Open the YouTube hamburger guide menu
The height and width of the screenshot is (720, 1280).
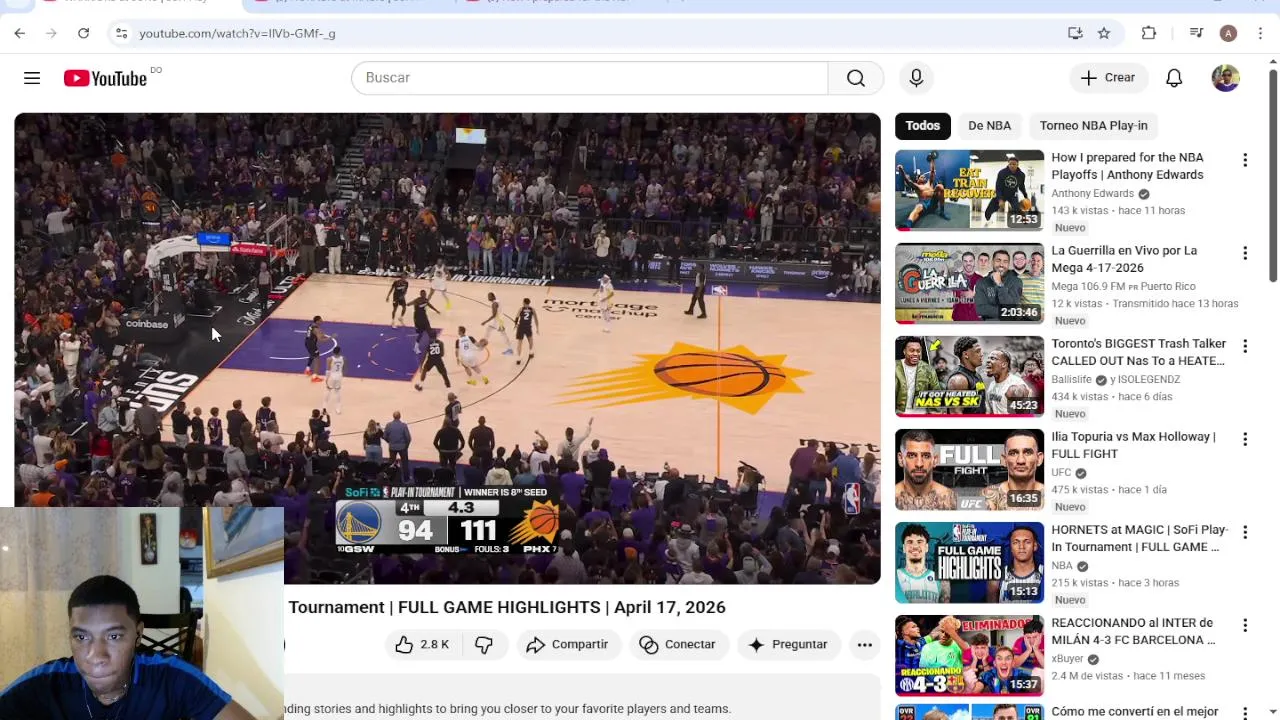[x=32, y=78]
